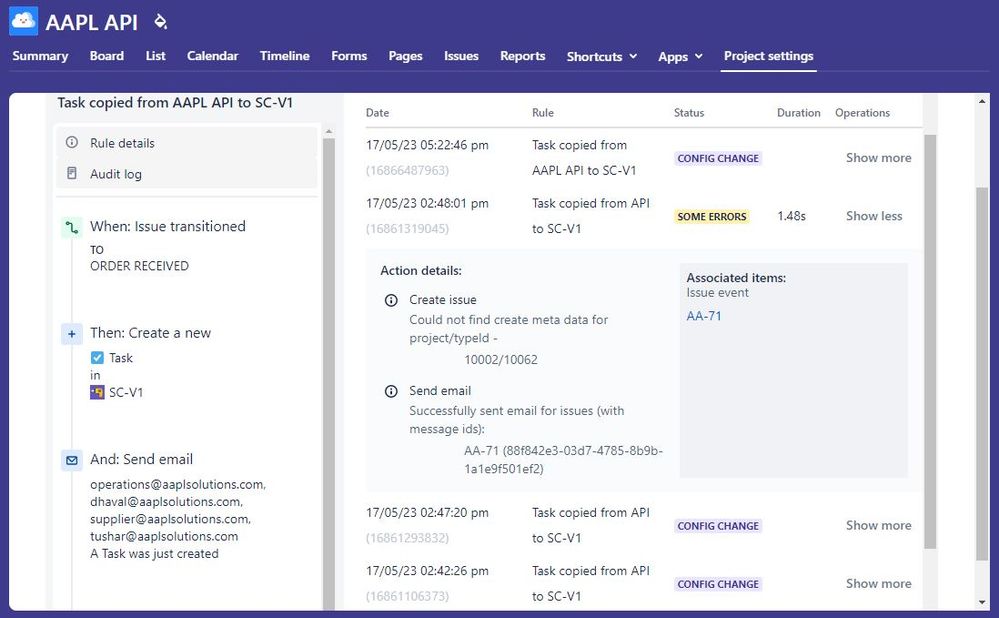Click the execution ID (16861293832)
This screenshot has height=618, width=999.
tap(407, 538)
